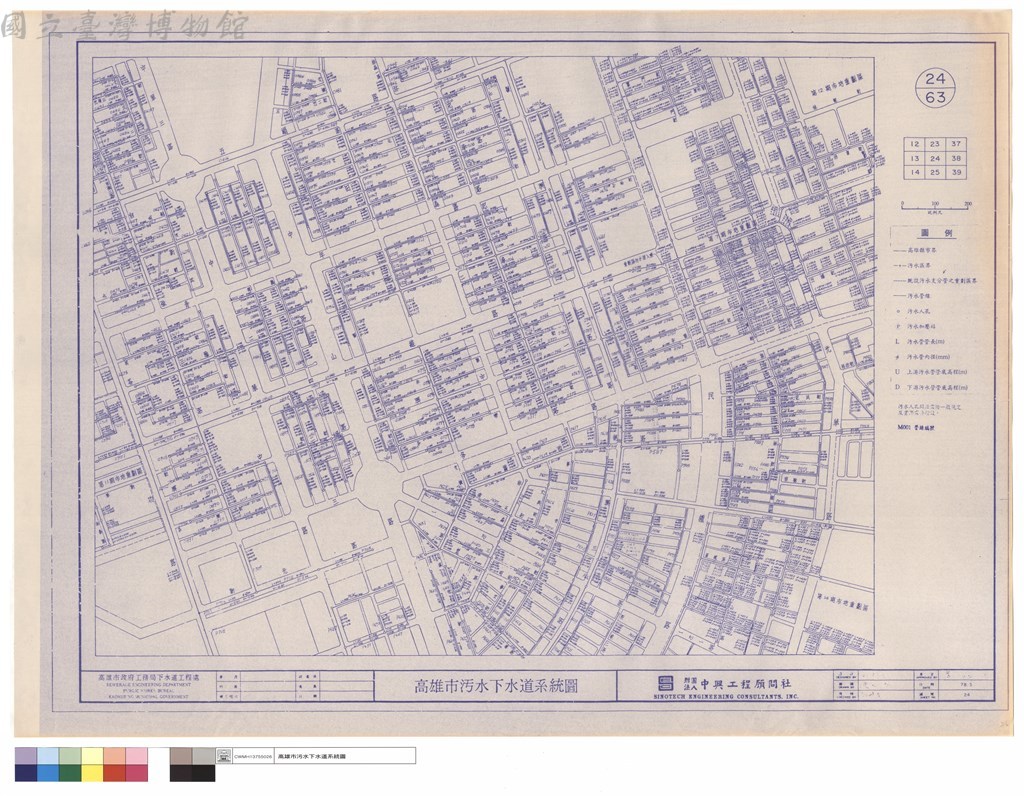Click legend entry D downstream pipe invert elevation

coord(931,387)
